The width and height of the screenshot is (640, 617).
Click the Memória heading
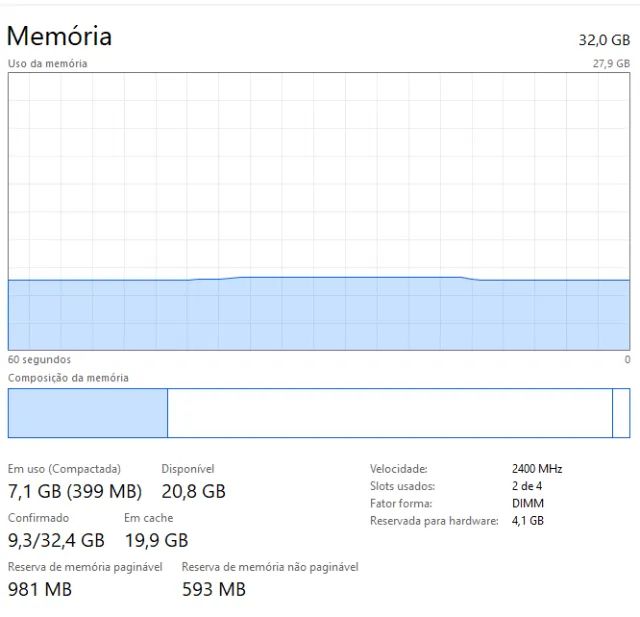click(x=59, y=36)
